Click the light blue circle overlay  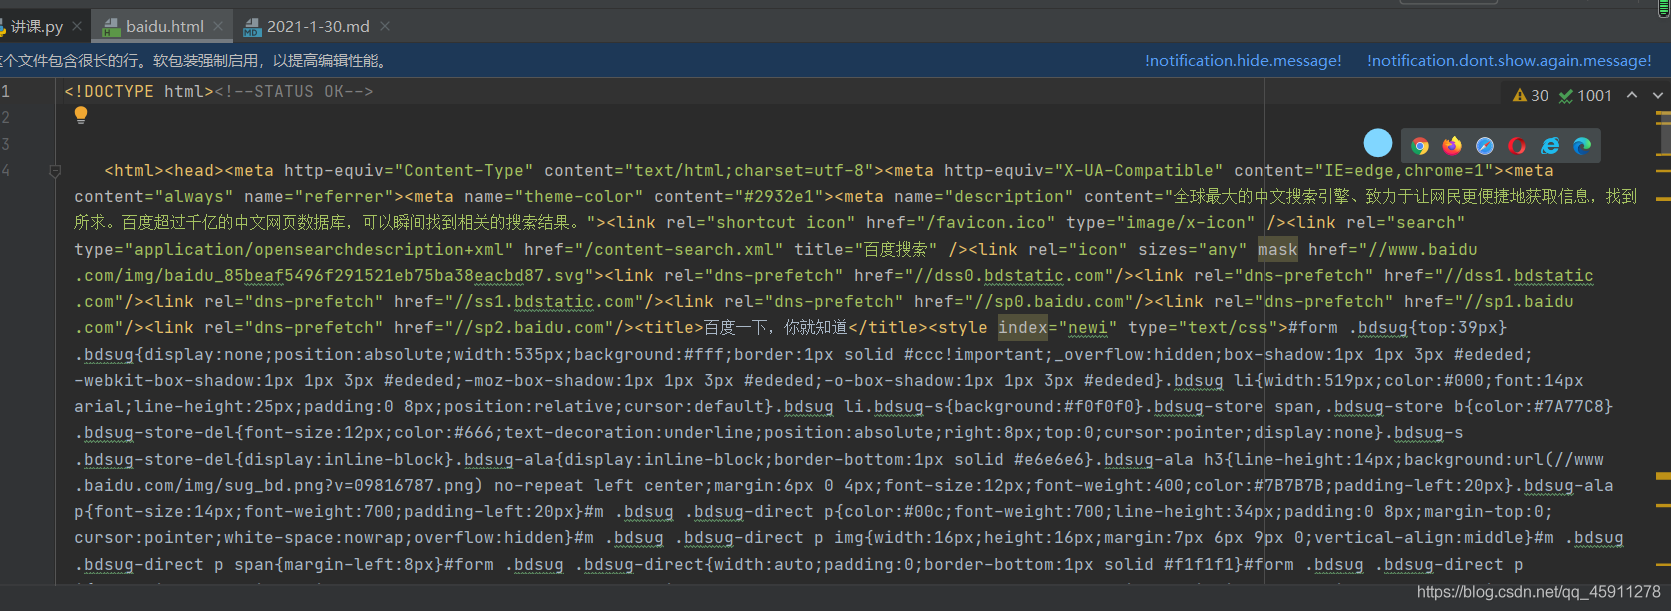1378,143
